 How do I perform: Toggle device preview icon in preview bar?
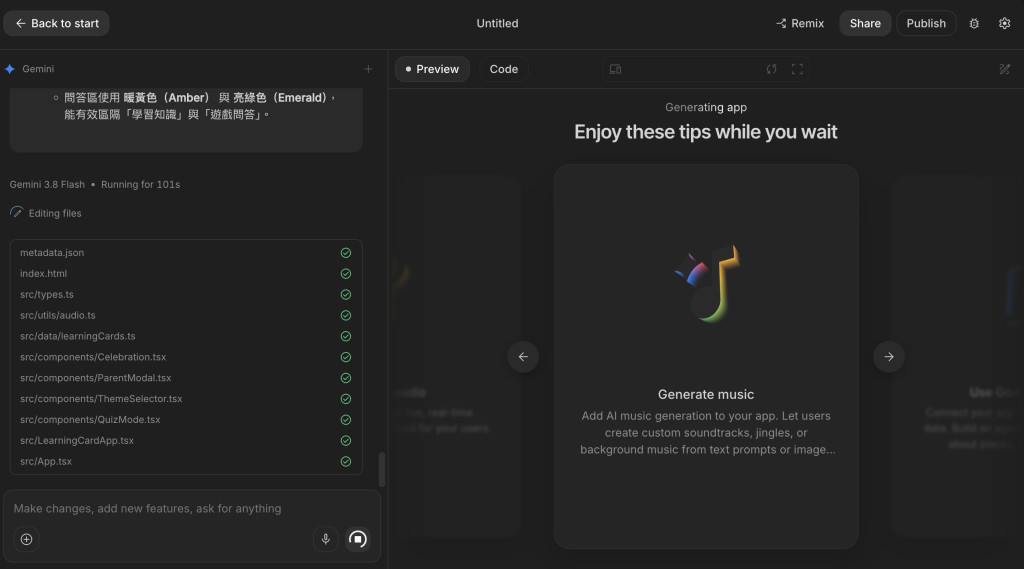tap(615, 69)
